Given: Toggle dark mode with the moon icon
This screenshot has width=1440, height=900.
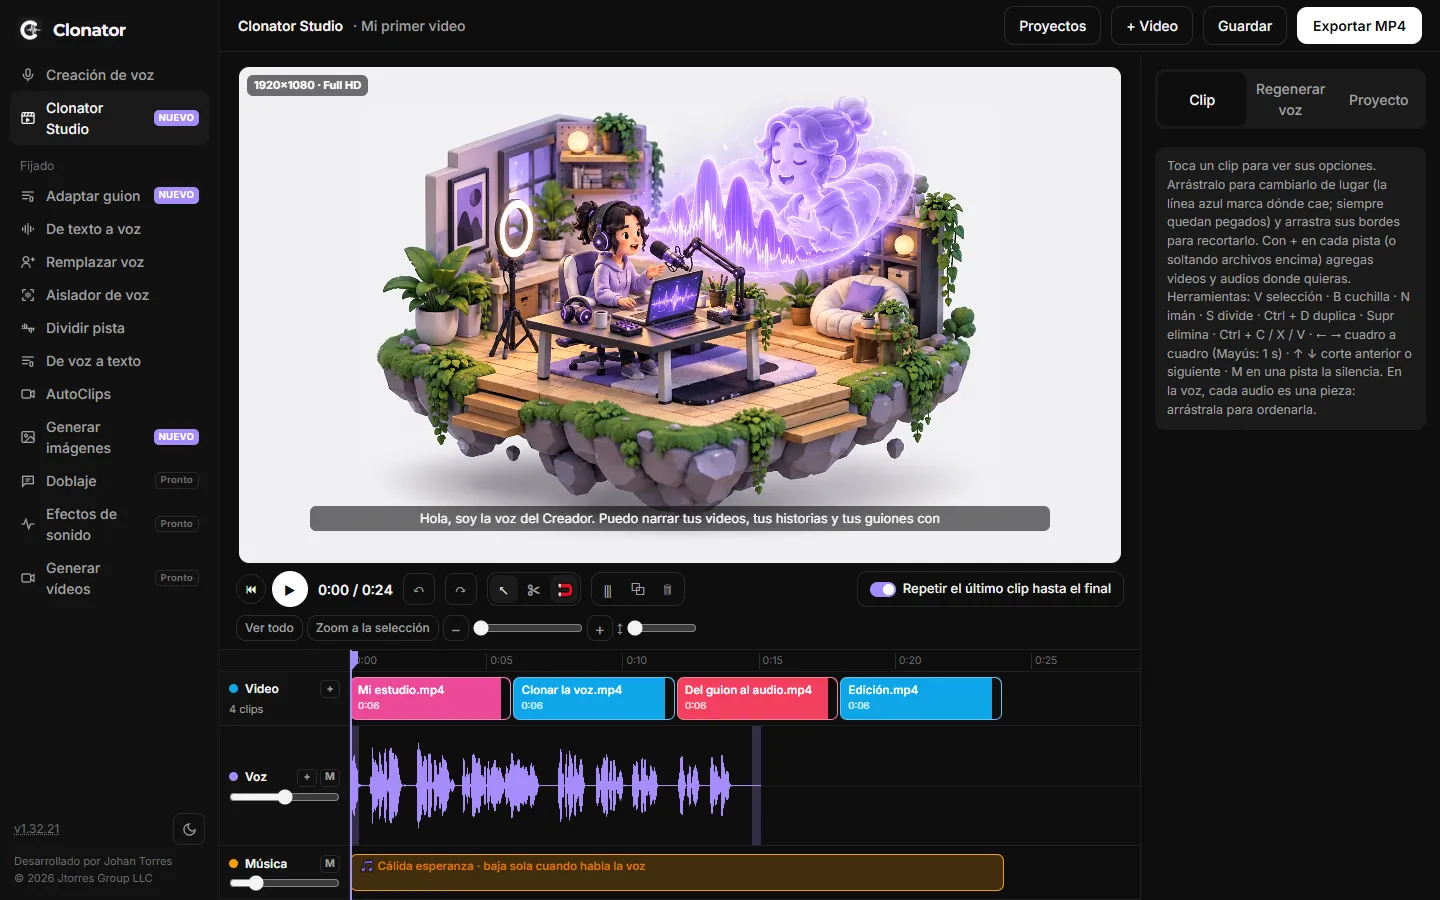Looking at the screenshot, I should pyautogui.click(x=189, y=829).
